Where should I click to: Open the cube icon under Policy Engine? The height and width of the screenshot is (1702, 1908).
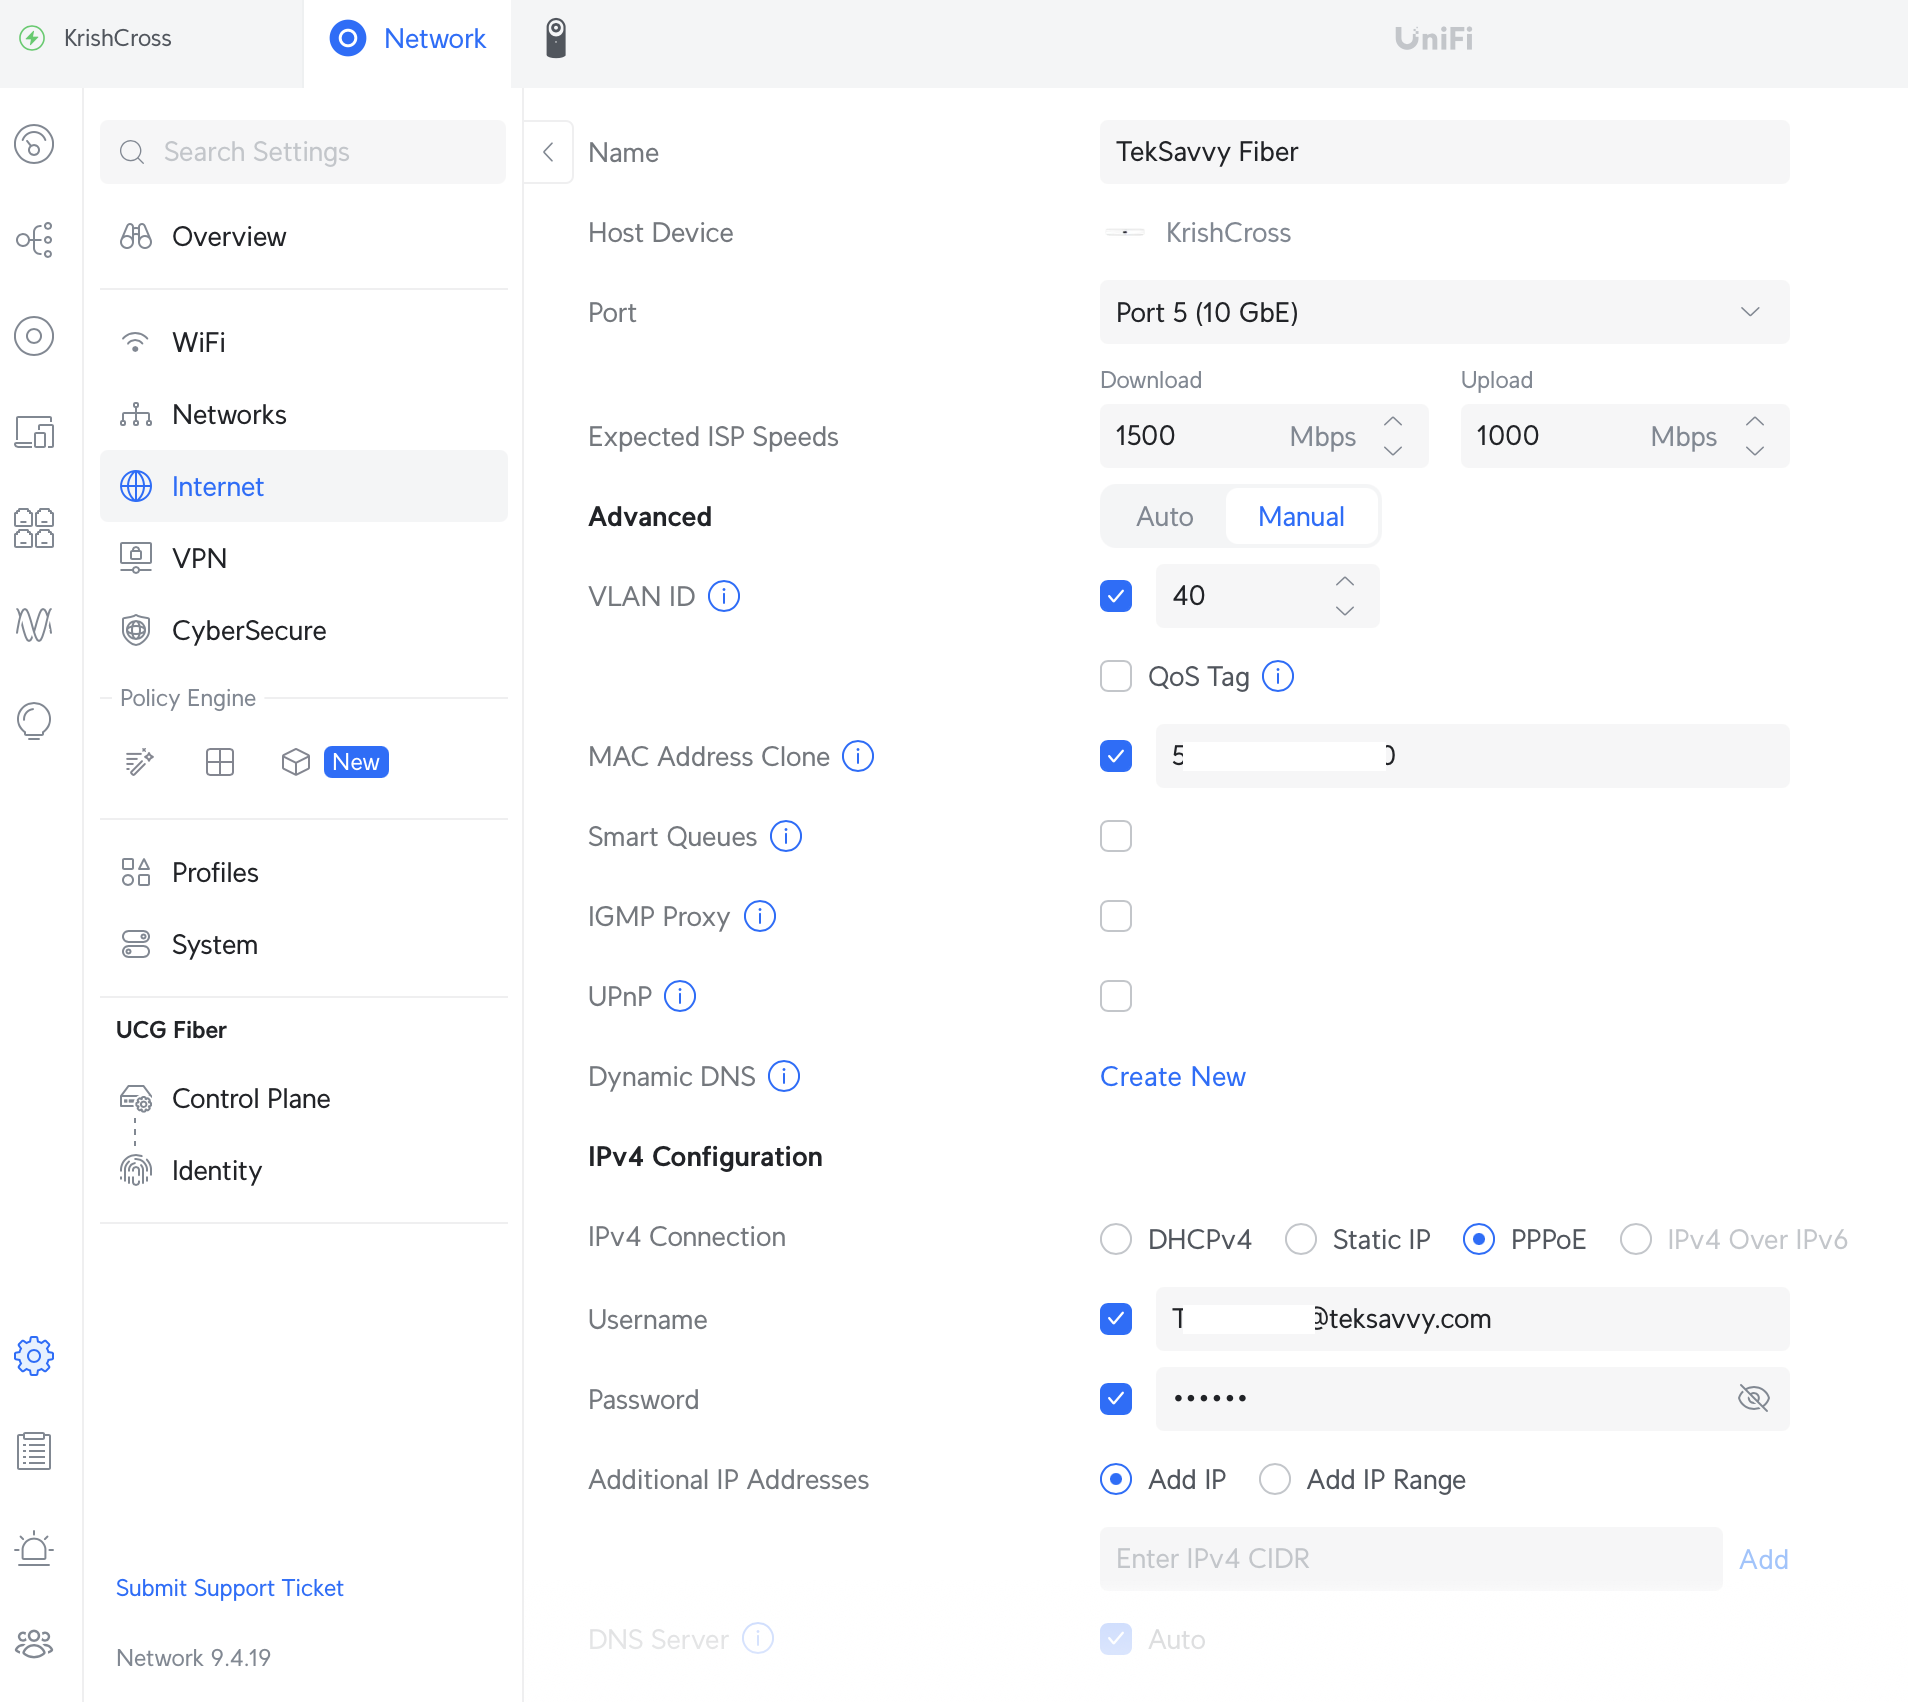[x=295, y=762]
